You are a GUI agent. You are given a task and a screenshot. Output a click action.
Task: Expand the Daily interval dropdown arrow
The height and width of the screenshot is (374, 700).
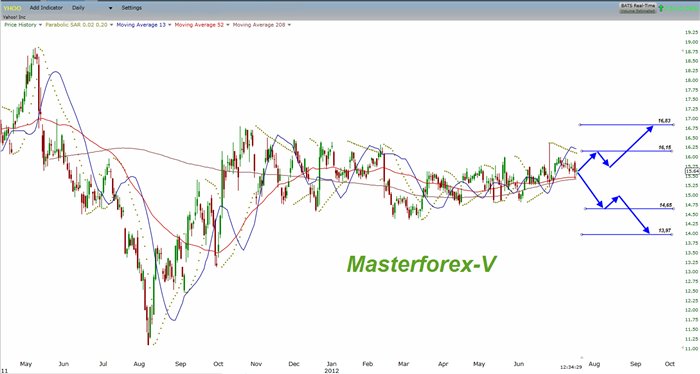(x=111, y=8)
